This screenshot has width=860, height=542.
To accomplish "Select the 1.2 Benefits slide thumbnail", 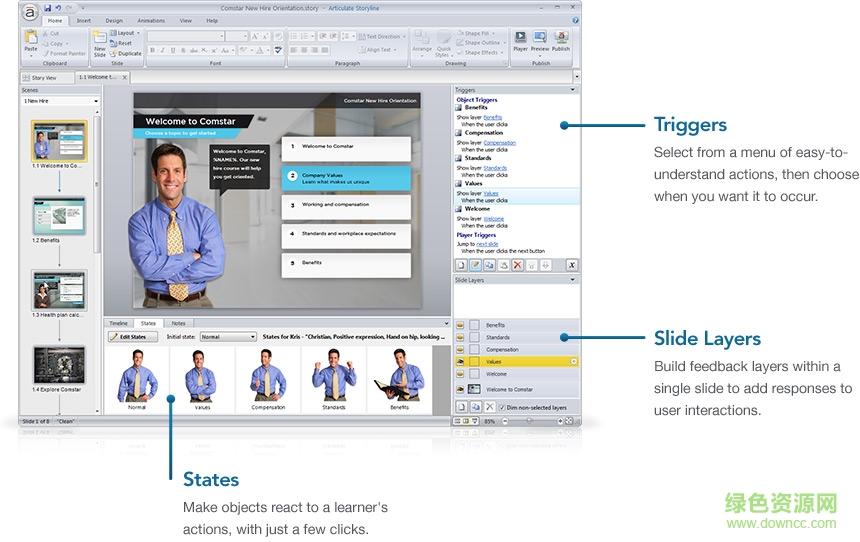I will (x=58, y=215).
